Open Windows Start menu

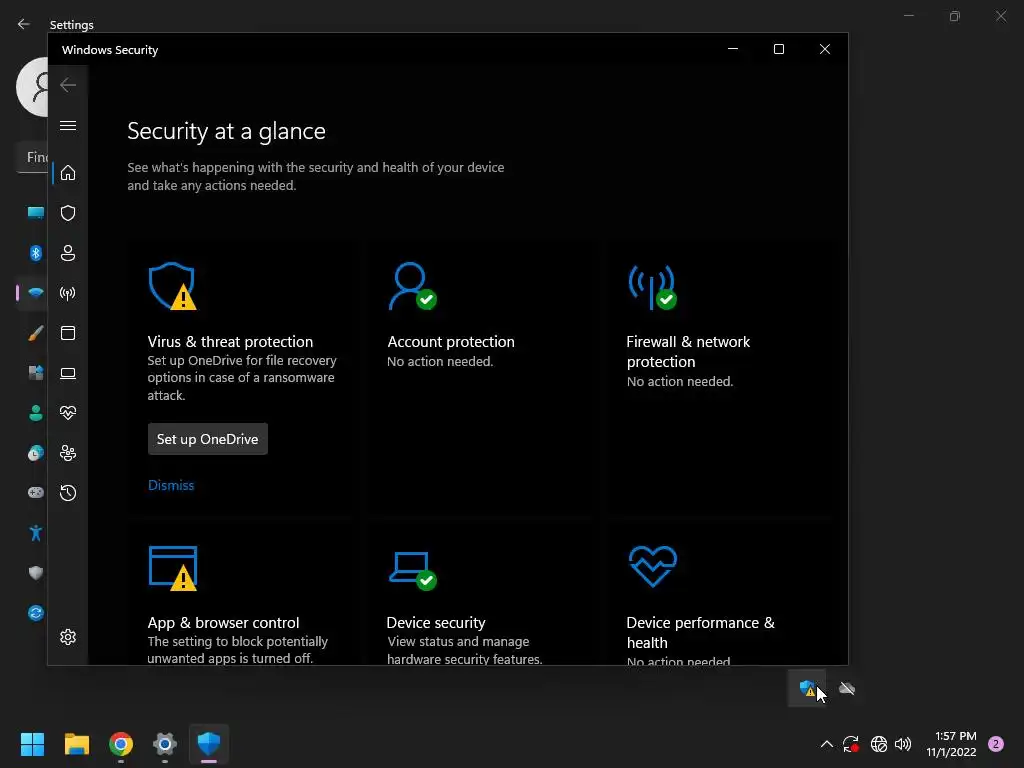tap(32, 744)
